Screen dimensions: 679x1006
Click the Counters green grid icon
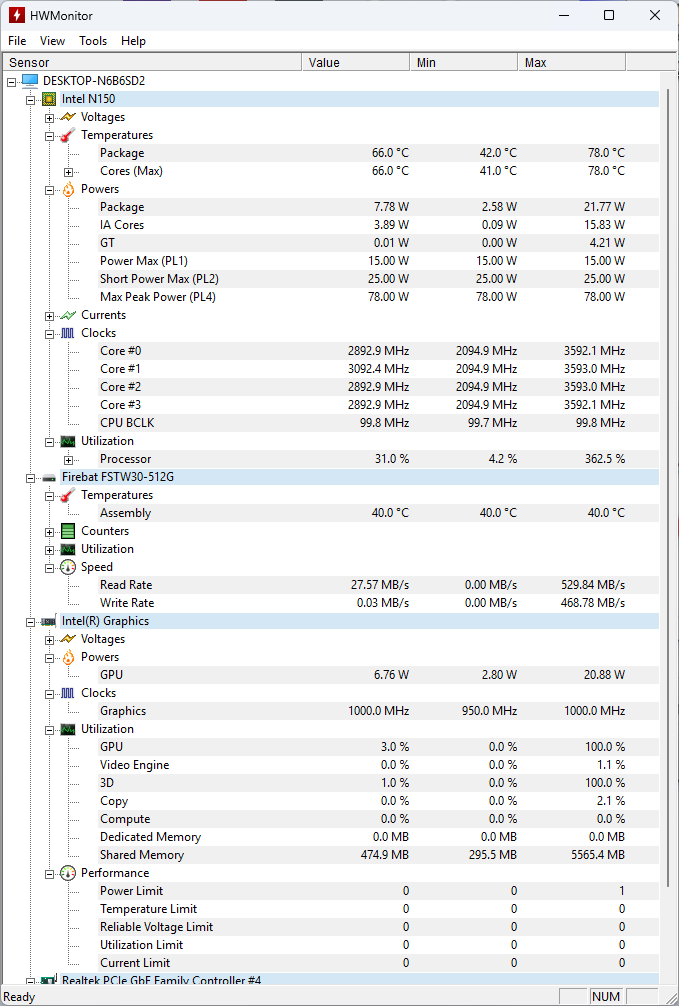tap(68, 531)
